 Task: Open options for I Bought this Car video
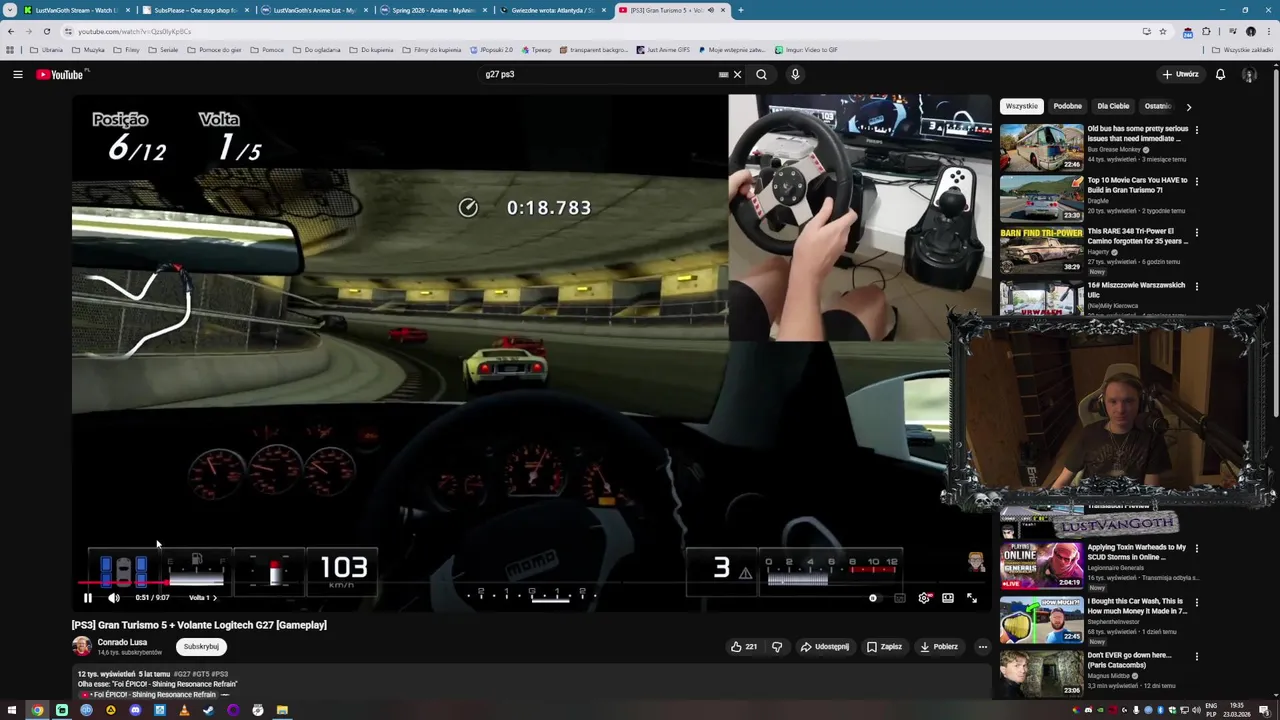point(1196,602)
